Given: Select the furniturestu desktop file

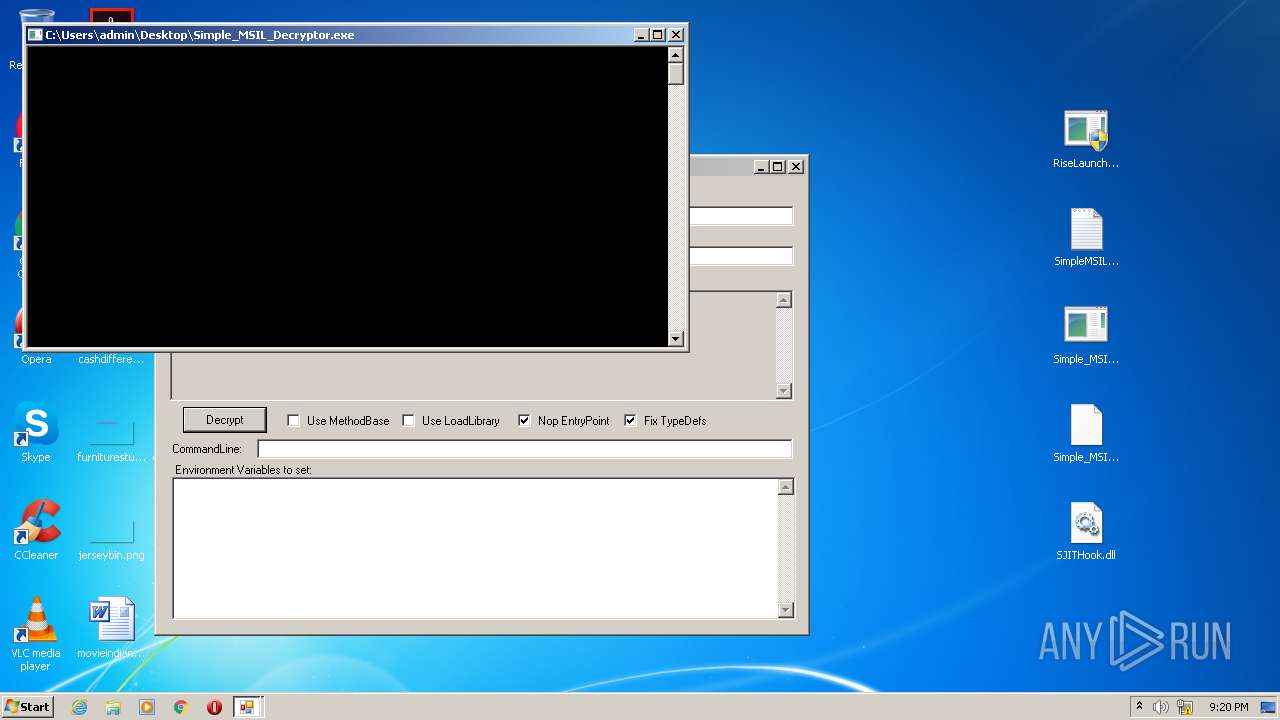Looking at the screenshot, I should pos(112,440).
